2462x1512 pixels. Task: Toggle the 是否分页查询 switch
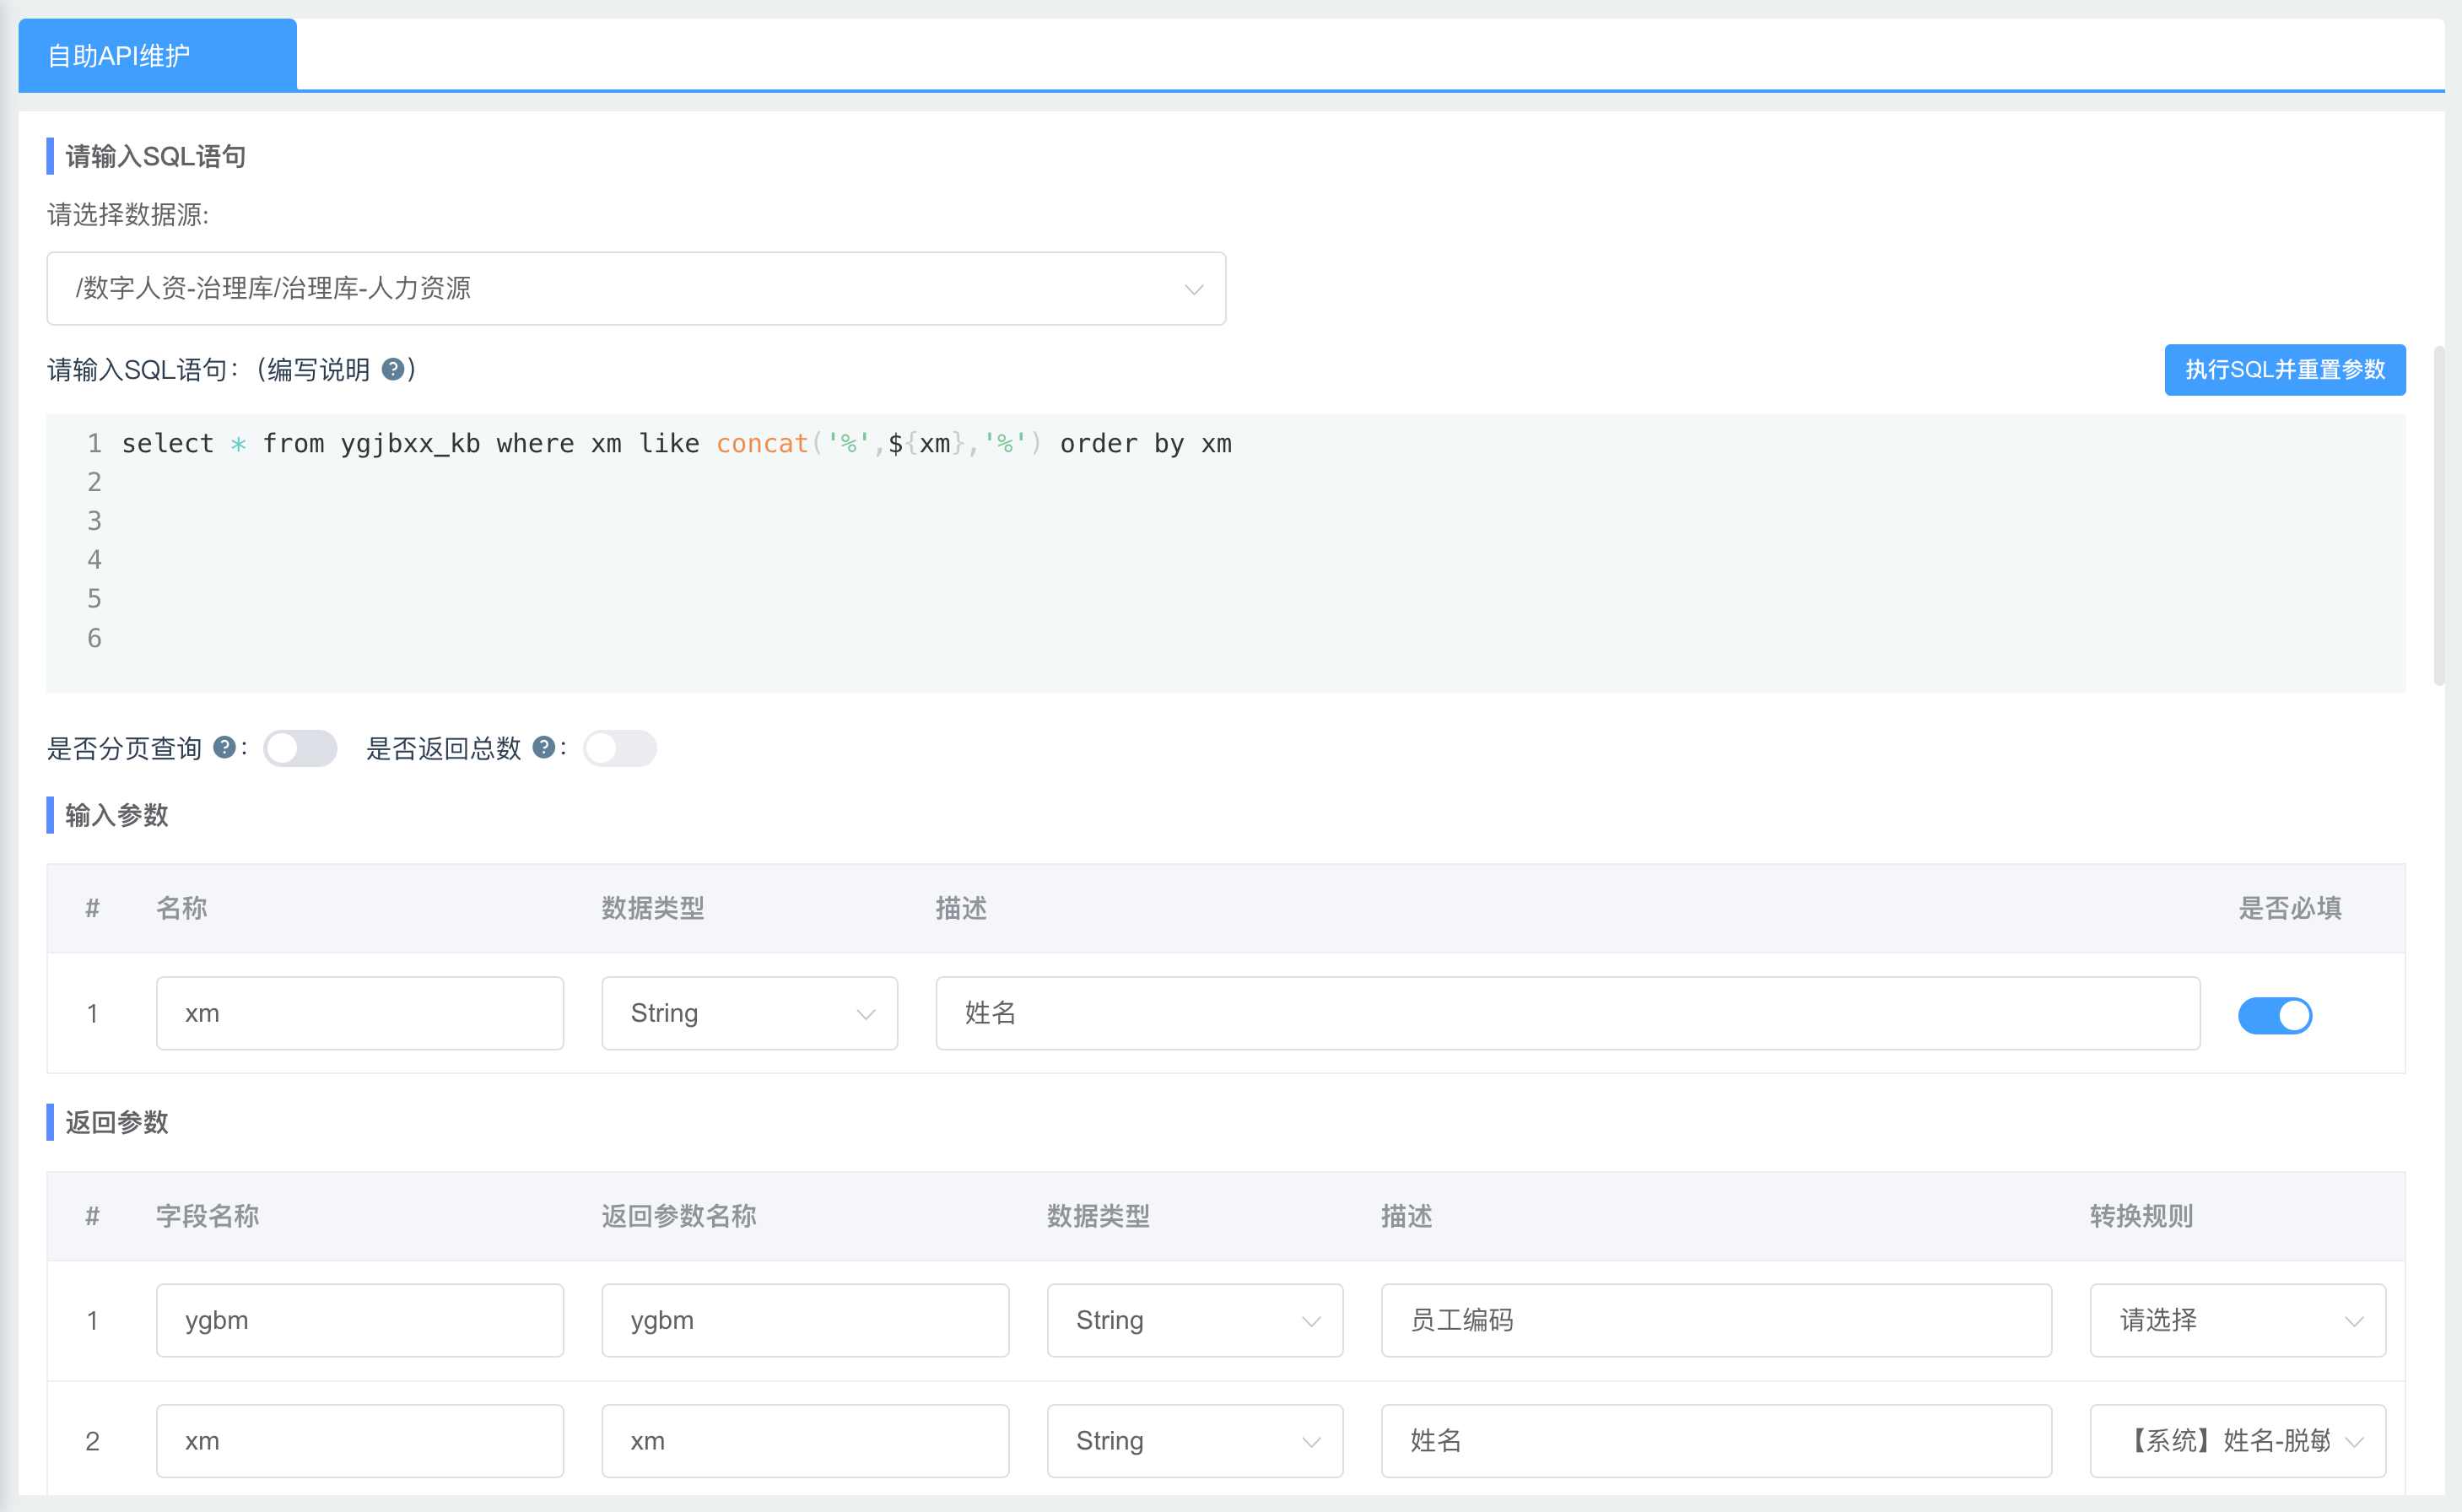click(300, 748)
